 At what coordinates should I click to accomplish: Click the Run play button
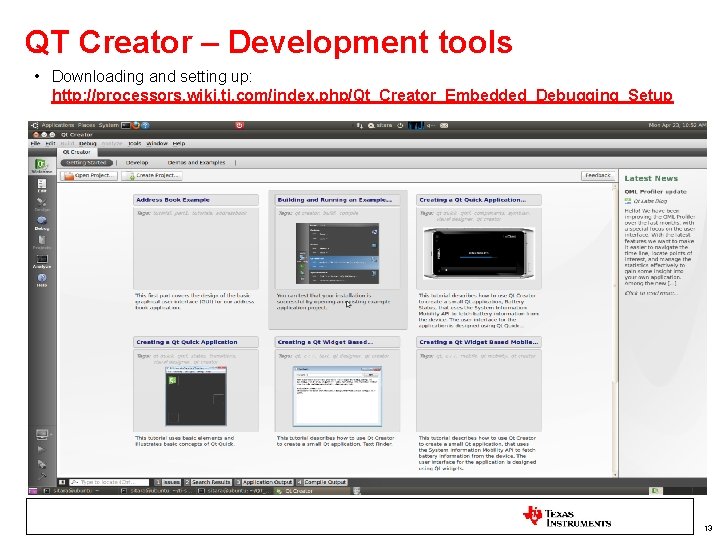pos(41,449)
